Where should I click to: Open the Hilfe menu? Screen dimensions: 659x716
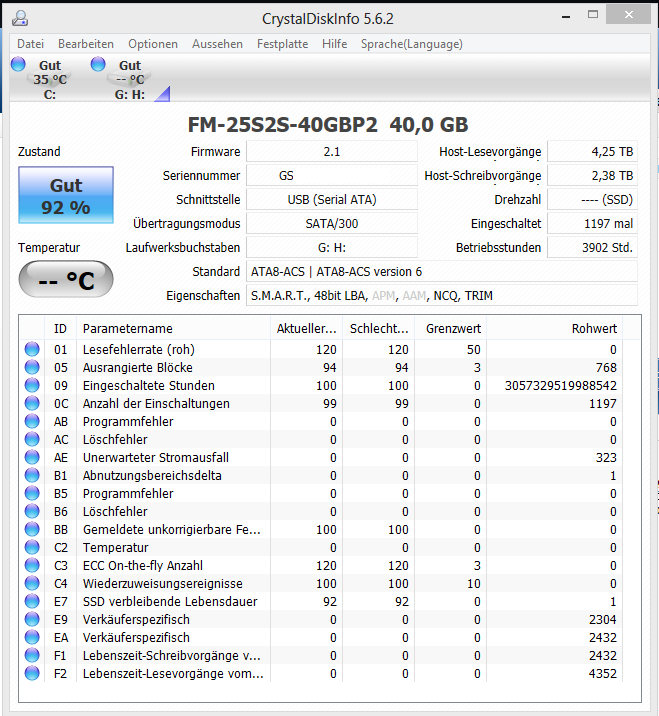(x=335, y=44)
